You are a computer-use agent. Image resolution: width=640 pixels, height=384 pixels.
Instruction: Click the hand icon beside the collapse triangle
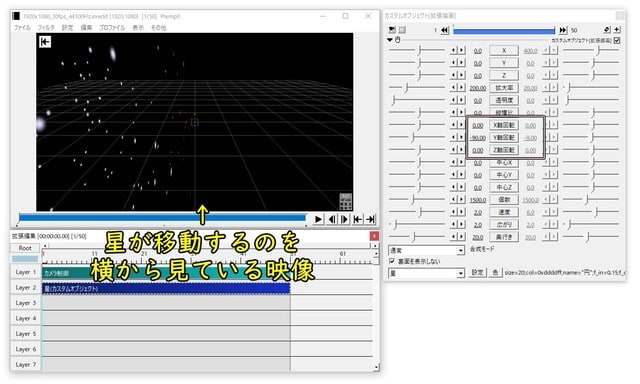[398, 40]
